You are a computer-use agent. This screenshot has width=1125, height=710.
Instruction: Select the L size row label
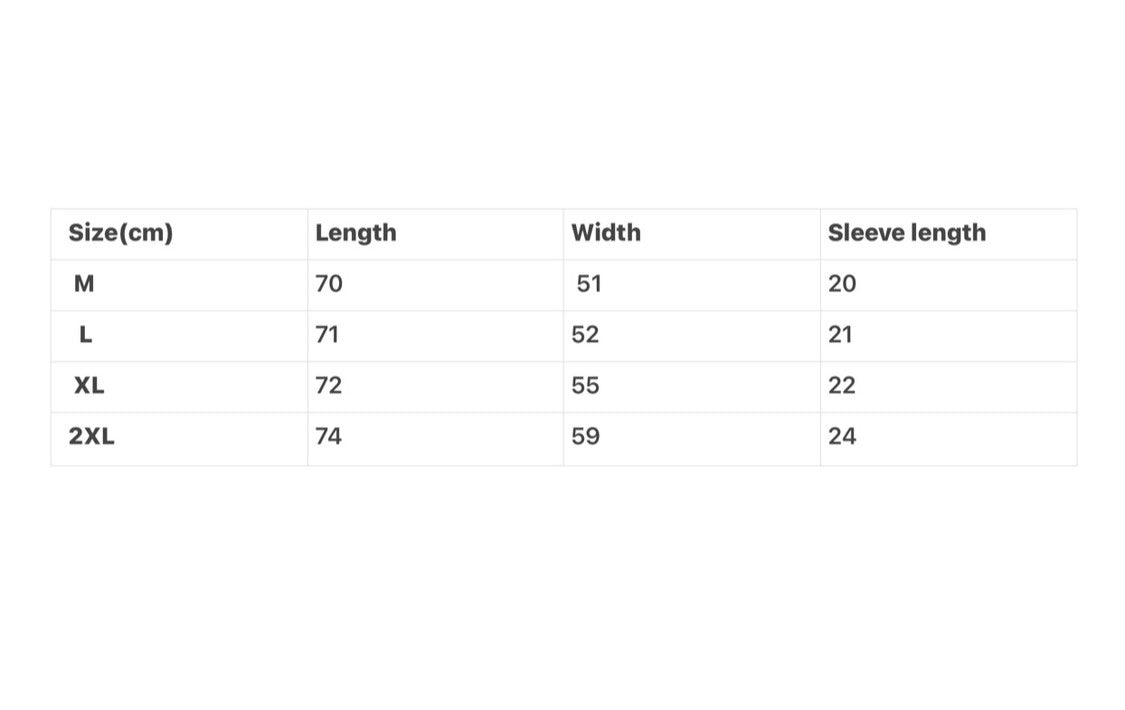(85, 335)
